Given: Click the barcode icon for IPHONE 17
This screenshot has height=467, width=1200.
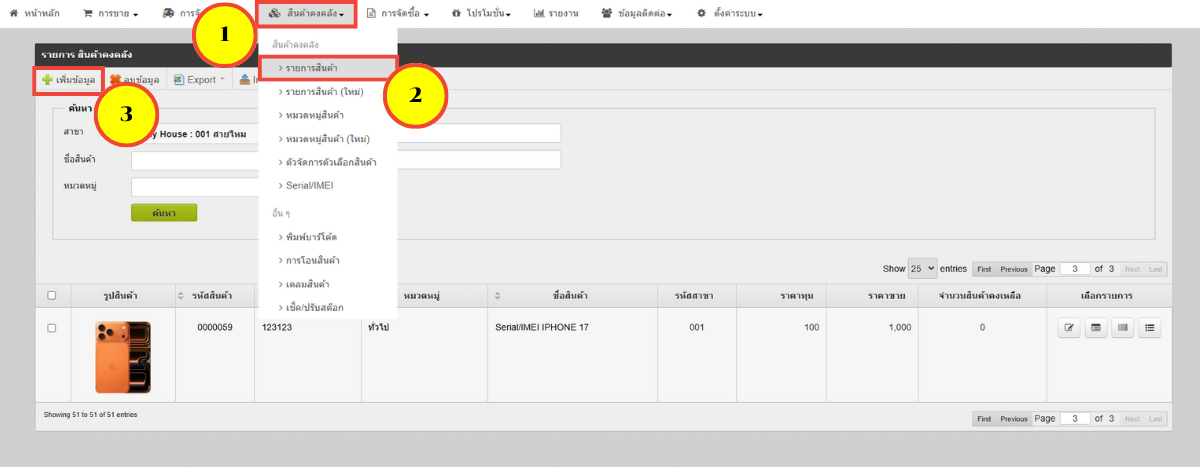Looking at the screenshot, I should [1122, 328].
